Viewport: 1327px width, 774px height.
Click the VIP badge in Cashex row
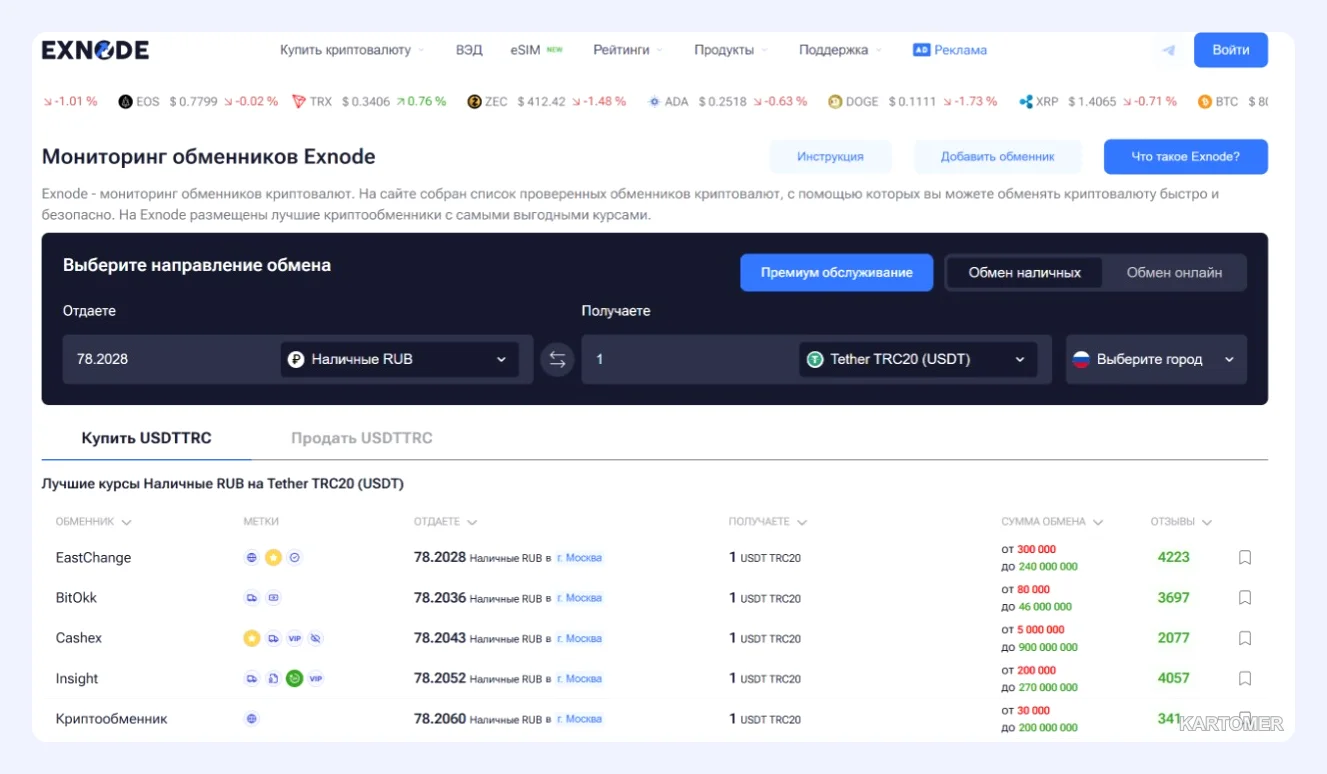tap(294, 638)
